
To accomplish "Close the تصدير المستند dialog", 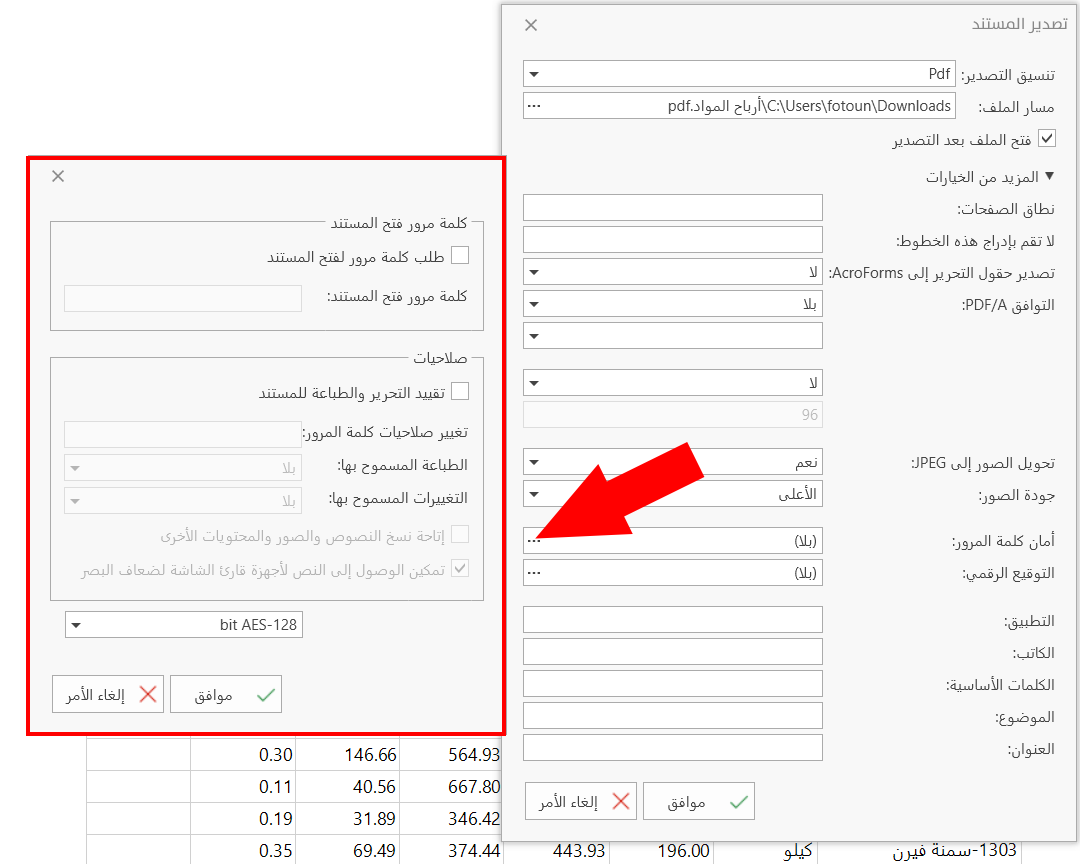I will [x=530, y=25].
